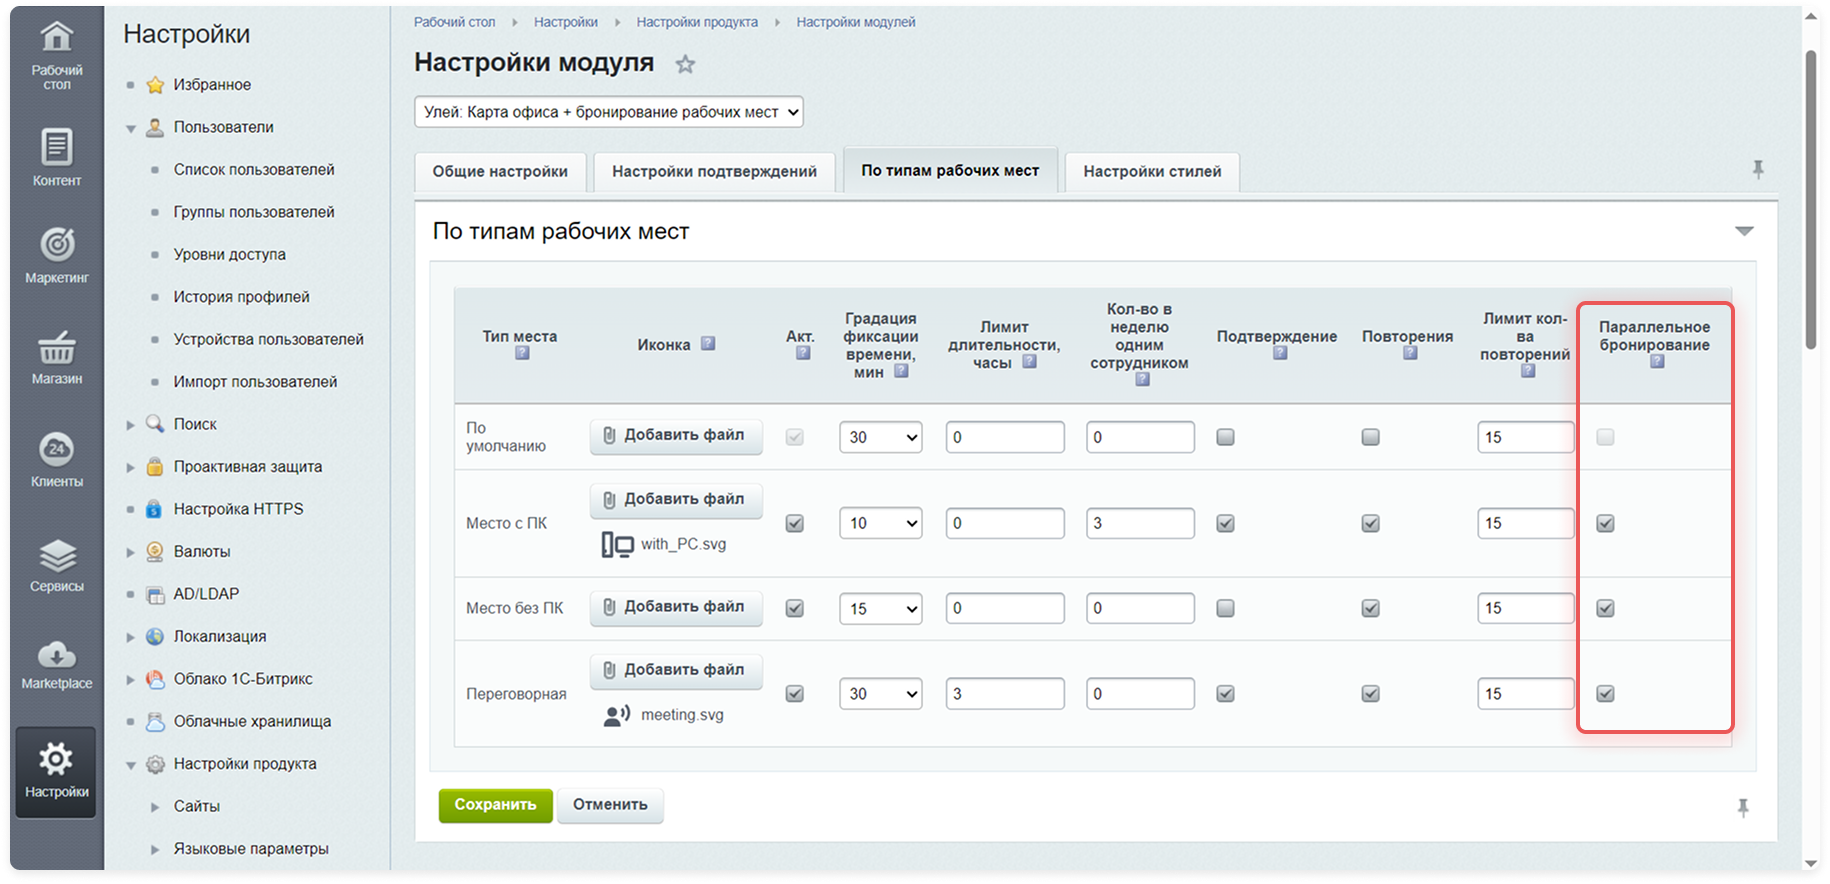Viewport: 1830px width, 884px height.
Task: Collapse the Пользователи tree node
Action: click(x=130, y=128)
